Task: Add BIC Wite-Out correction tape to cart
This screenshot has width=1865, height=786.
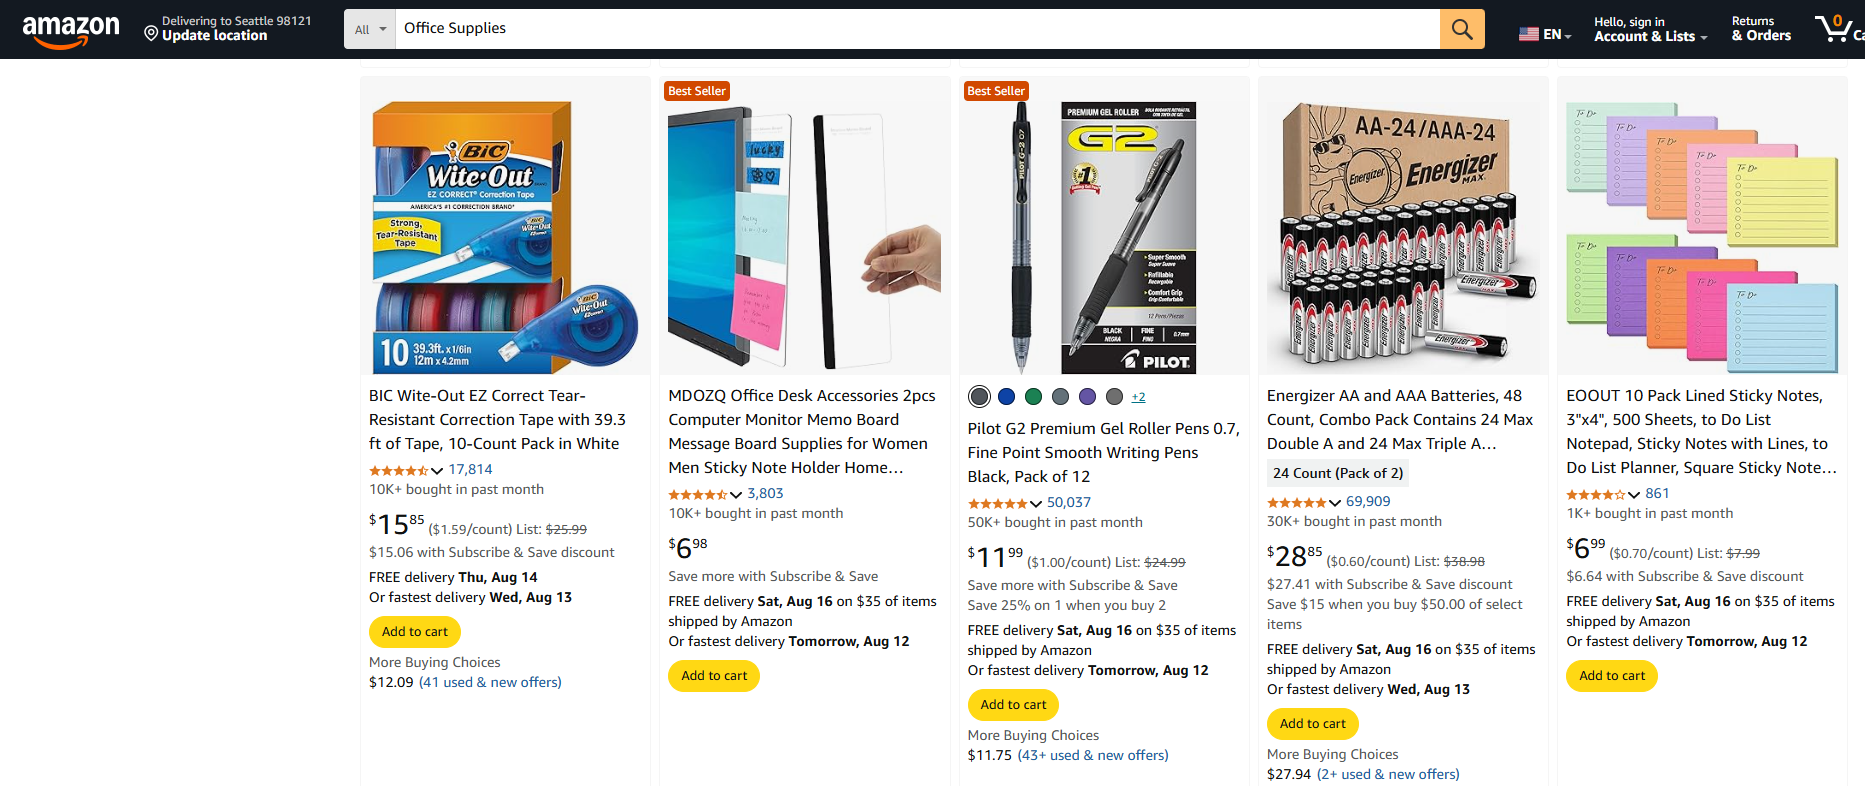Action: (414, 631)
